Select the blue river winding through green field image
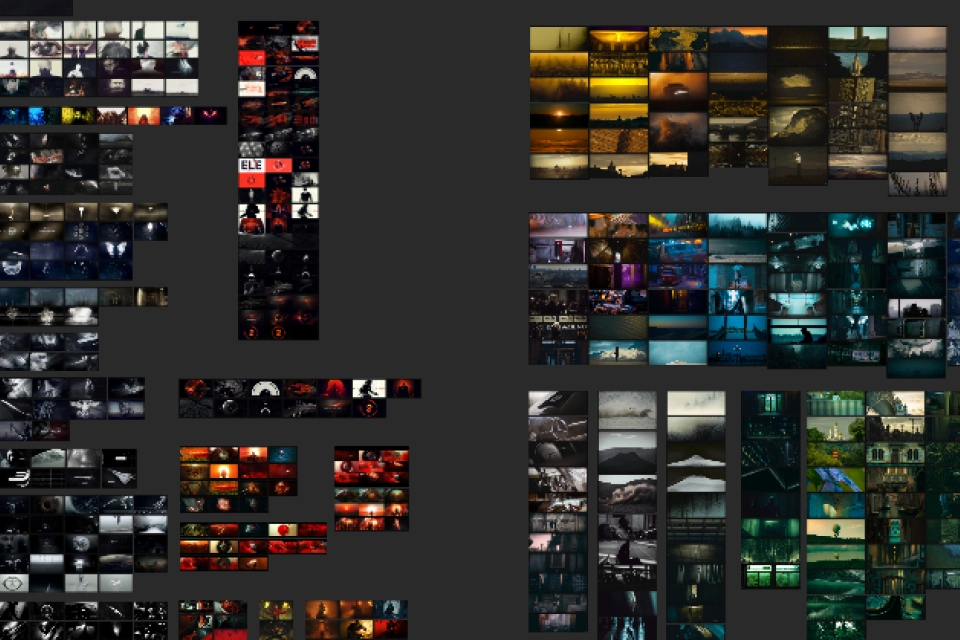This screenshot has height=640, width=960. [x=836, y=480]
